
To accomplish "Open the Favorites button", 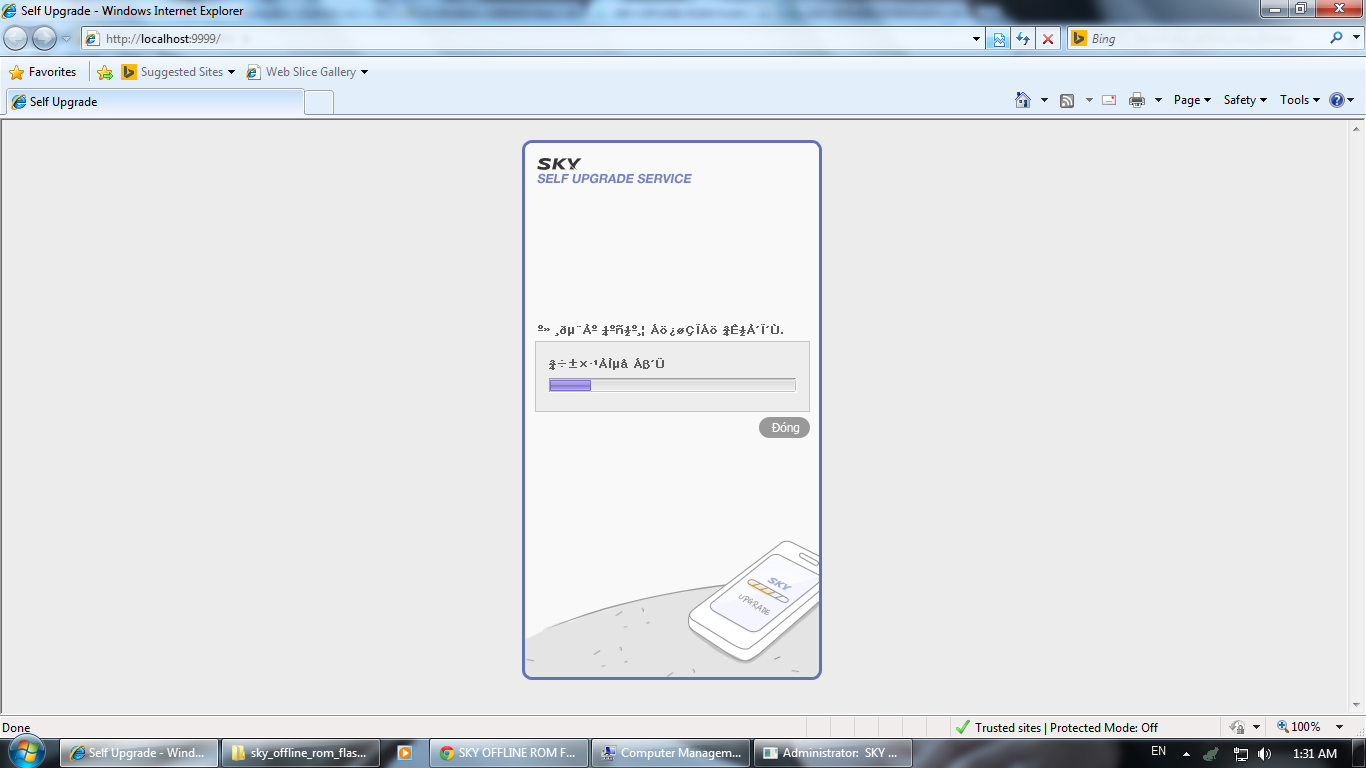I will [x=43, y=72].
